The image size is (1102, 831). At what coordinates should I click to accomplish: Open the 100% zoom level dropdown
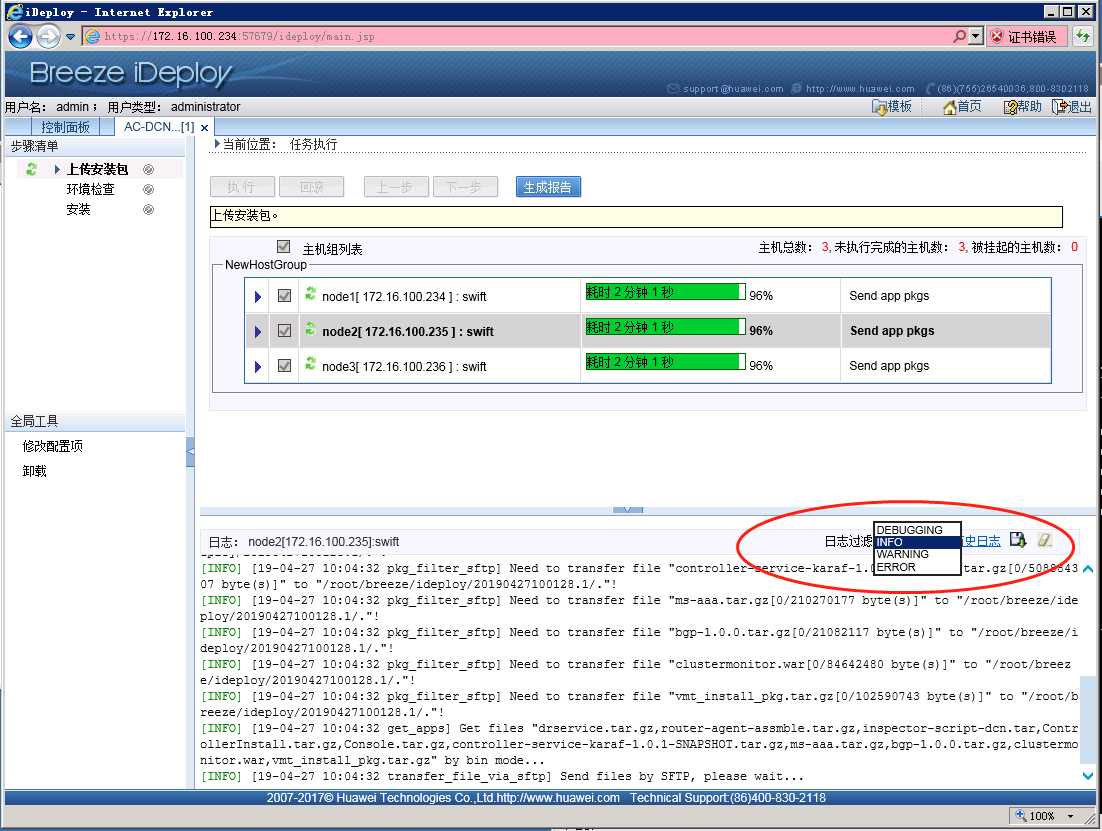pos(1070,816)
